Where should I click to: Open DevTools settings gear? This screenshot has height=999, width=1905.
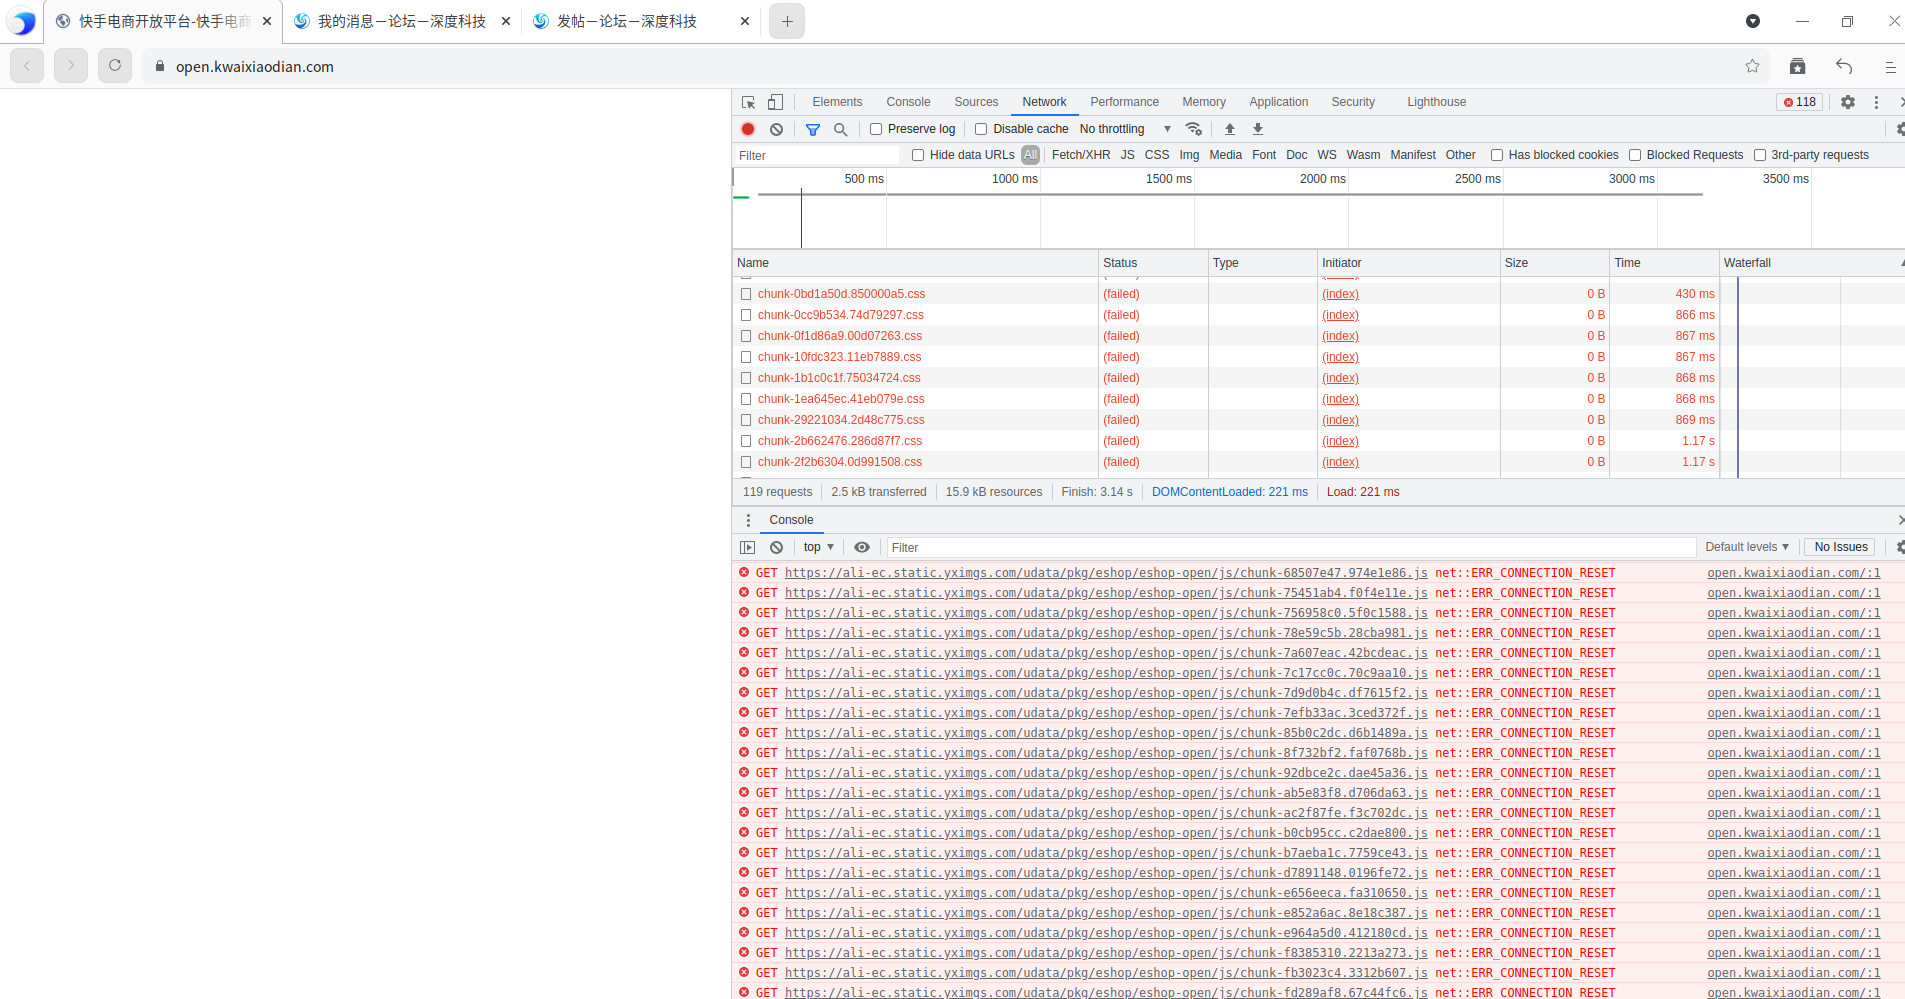click(x=1848, y=102)
